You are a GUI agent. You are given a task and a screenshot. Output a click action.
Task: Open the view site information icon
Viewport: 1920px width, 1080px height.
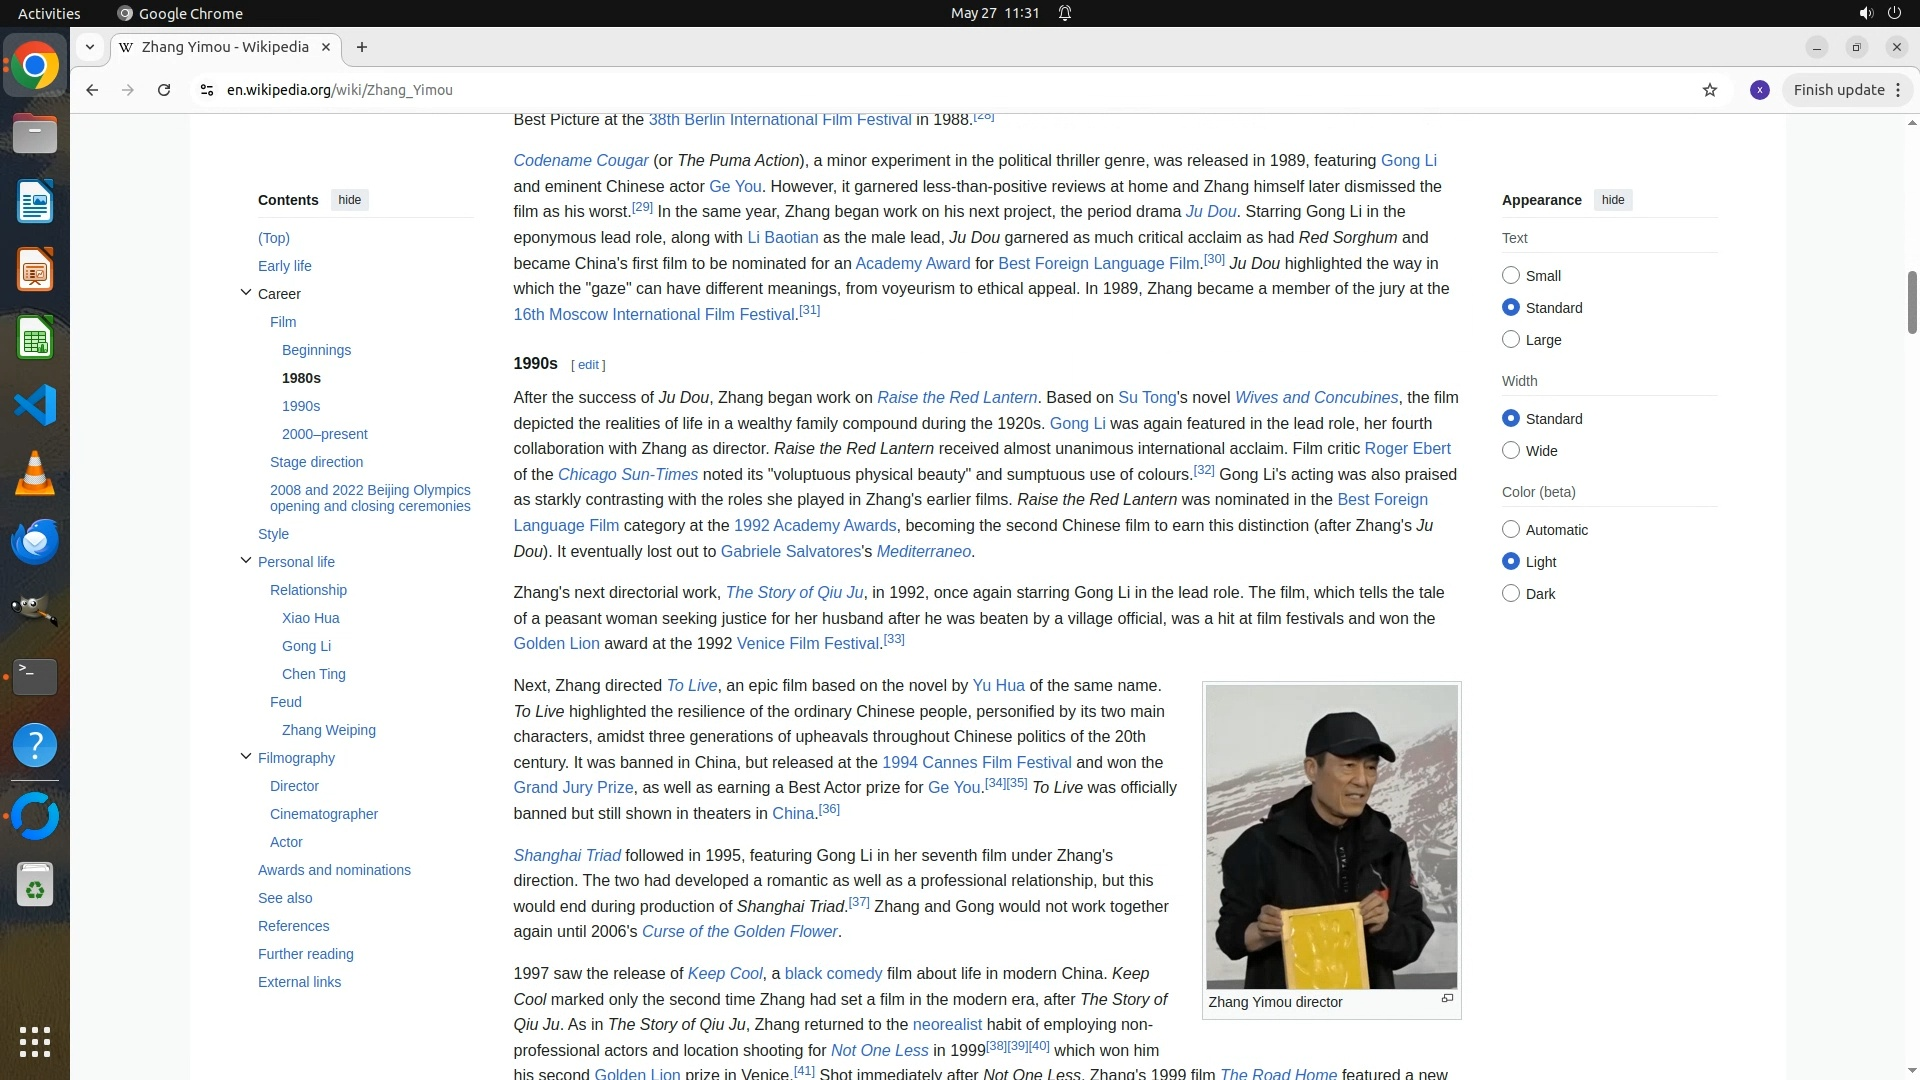[x=207, y=90]
